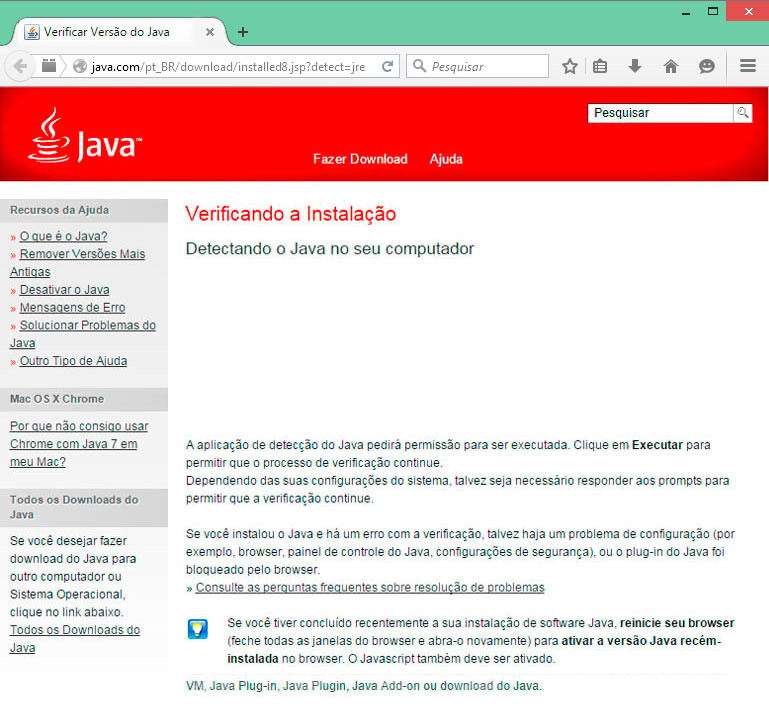
Task: Open the Desativar o Java link
Action: [64, 290]
